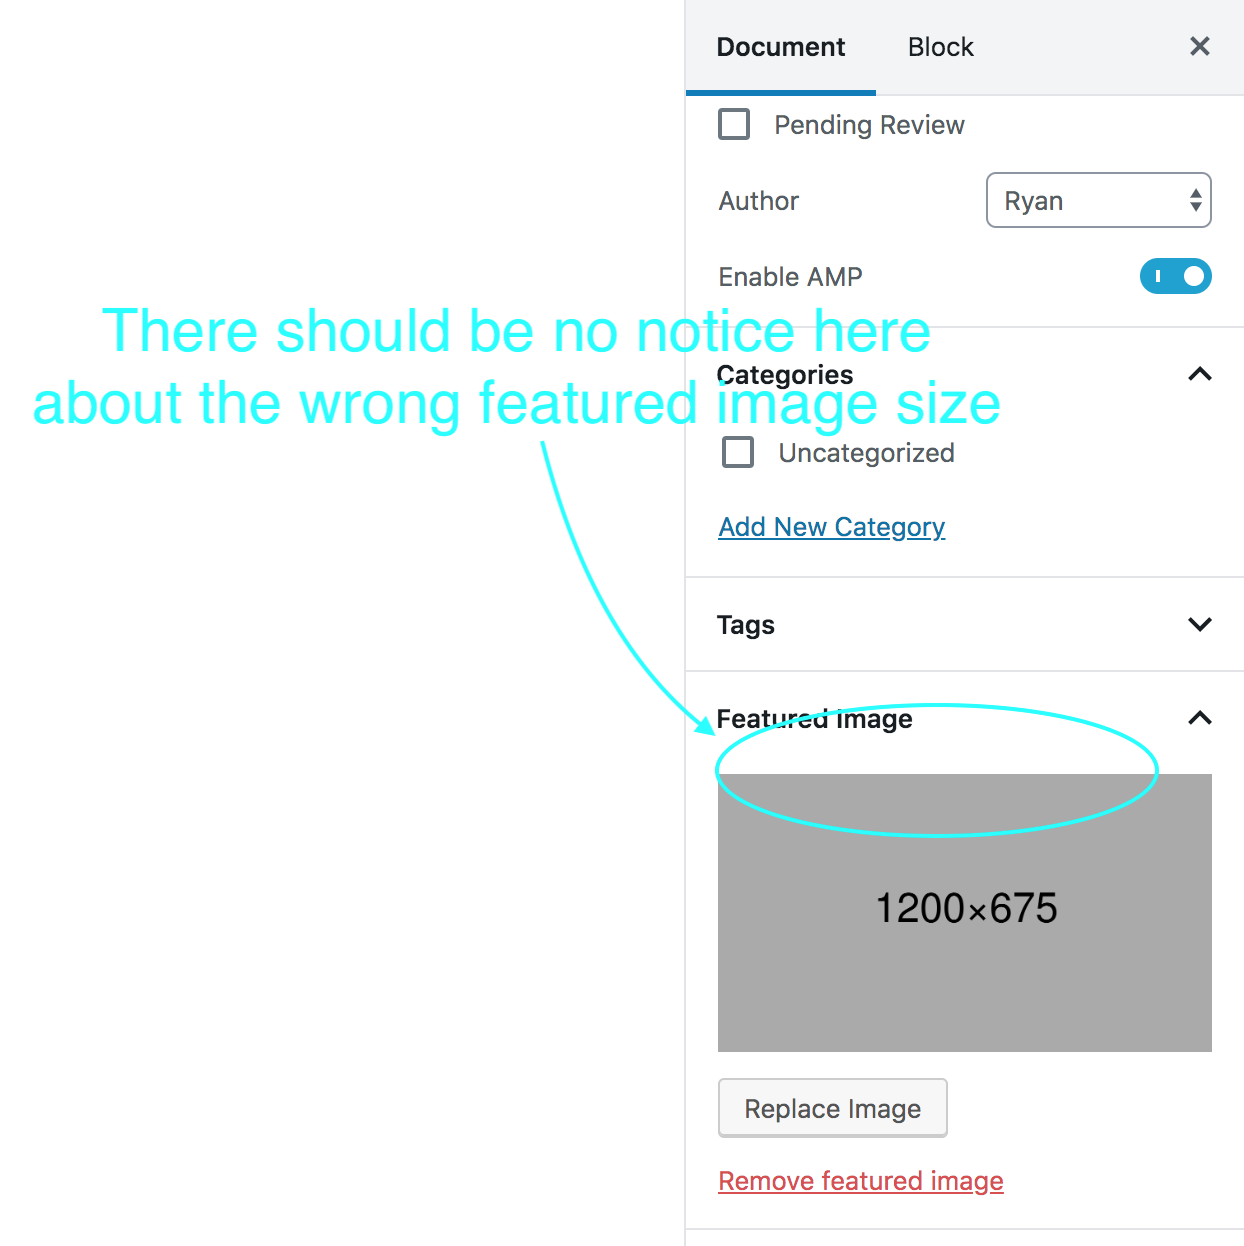This screenshot has width=1244, height=1246.
Task: Close the settings sidebar
Action: pos(1199,46)
